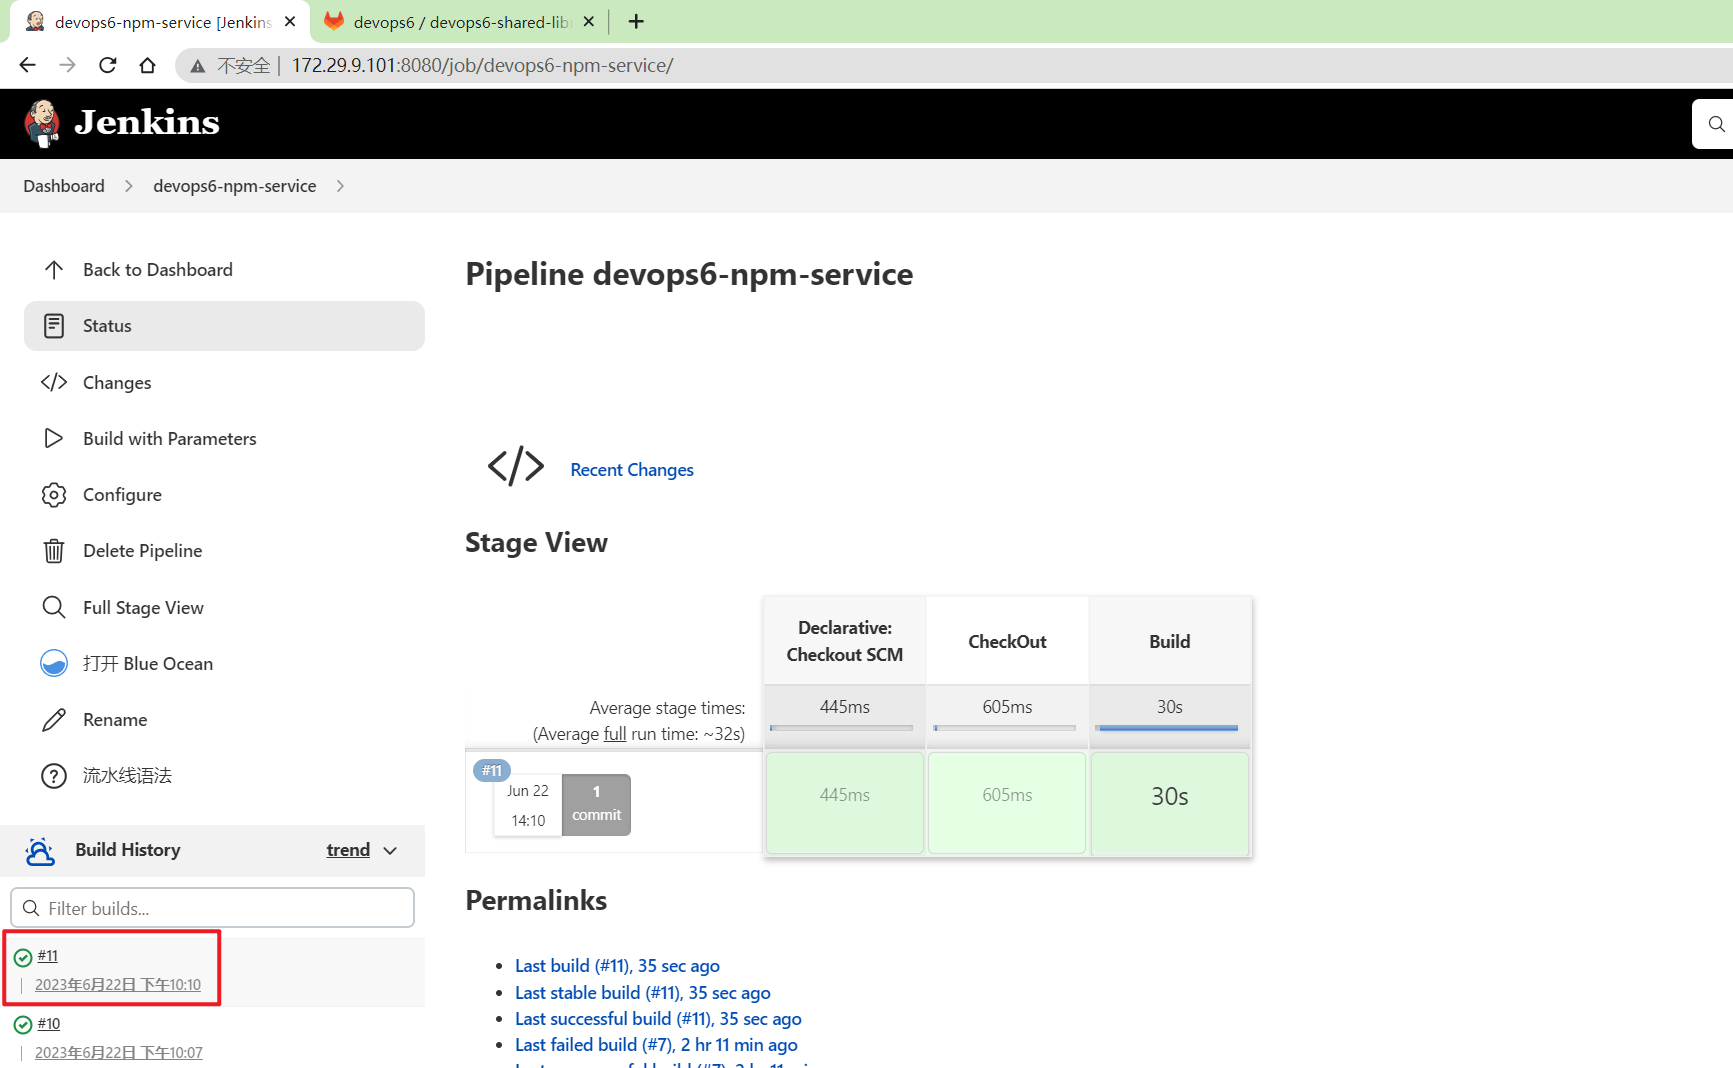Open the 打开 Blue Ocean menu item
1733x1068 pixels.
(224, 663)
